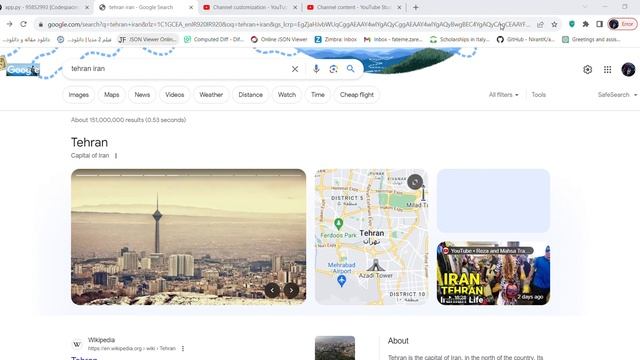Open Scholarships in Italy bookmark

pos(460,39)
